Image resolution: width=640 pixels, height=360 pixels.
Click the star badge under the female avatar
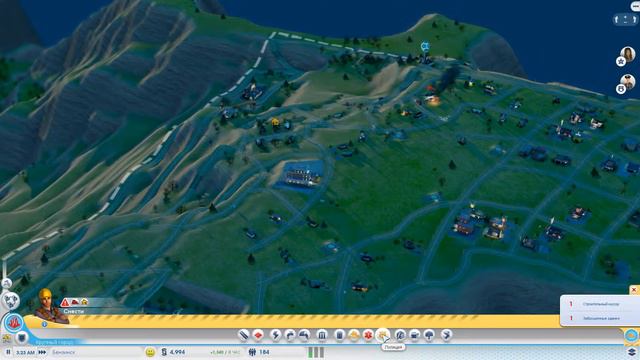tap(621, 62)
